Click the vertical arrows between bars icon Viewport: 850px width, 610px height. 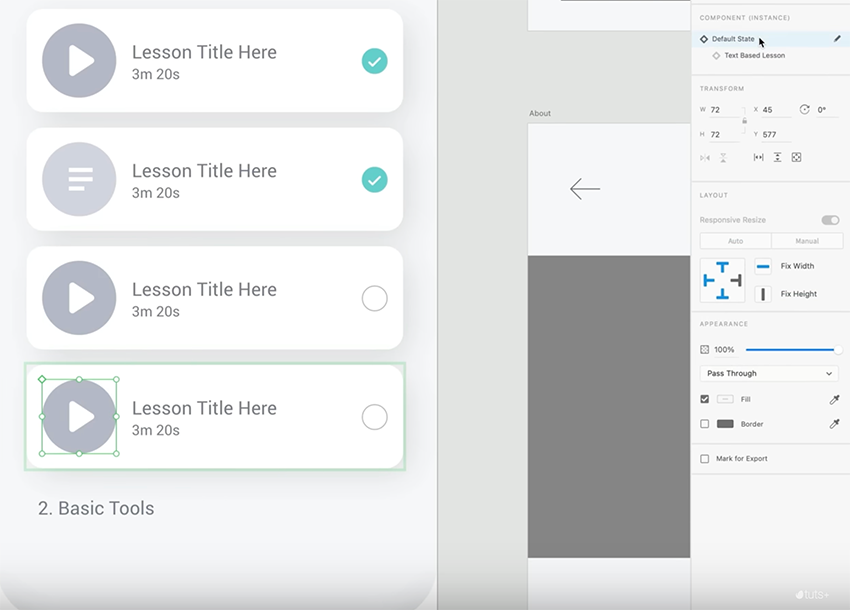pos(777,157)
